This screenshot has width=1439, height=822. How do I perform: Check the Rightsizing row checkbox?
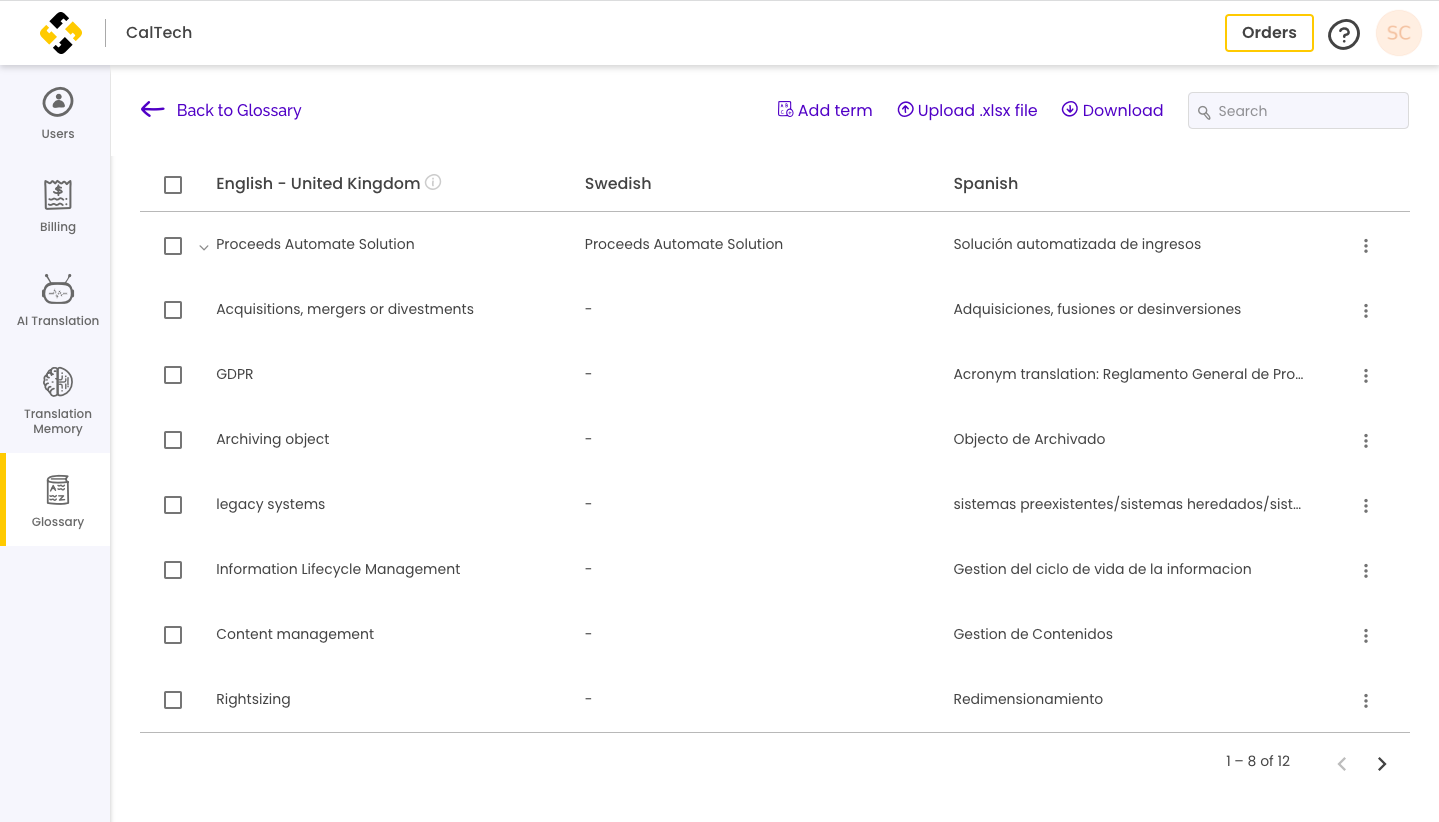click(x=173, y=700)
